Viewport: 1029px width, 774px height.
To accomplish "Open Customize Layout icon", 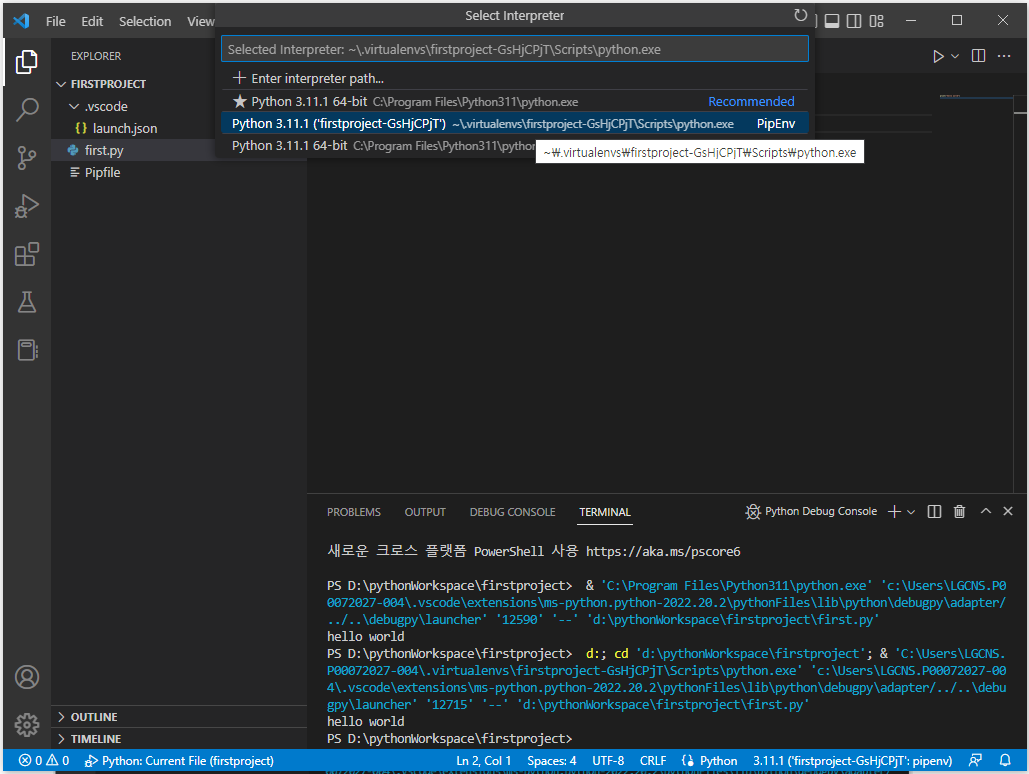I will click(876, 21).
